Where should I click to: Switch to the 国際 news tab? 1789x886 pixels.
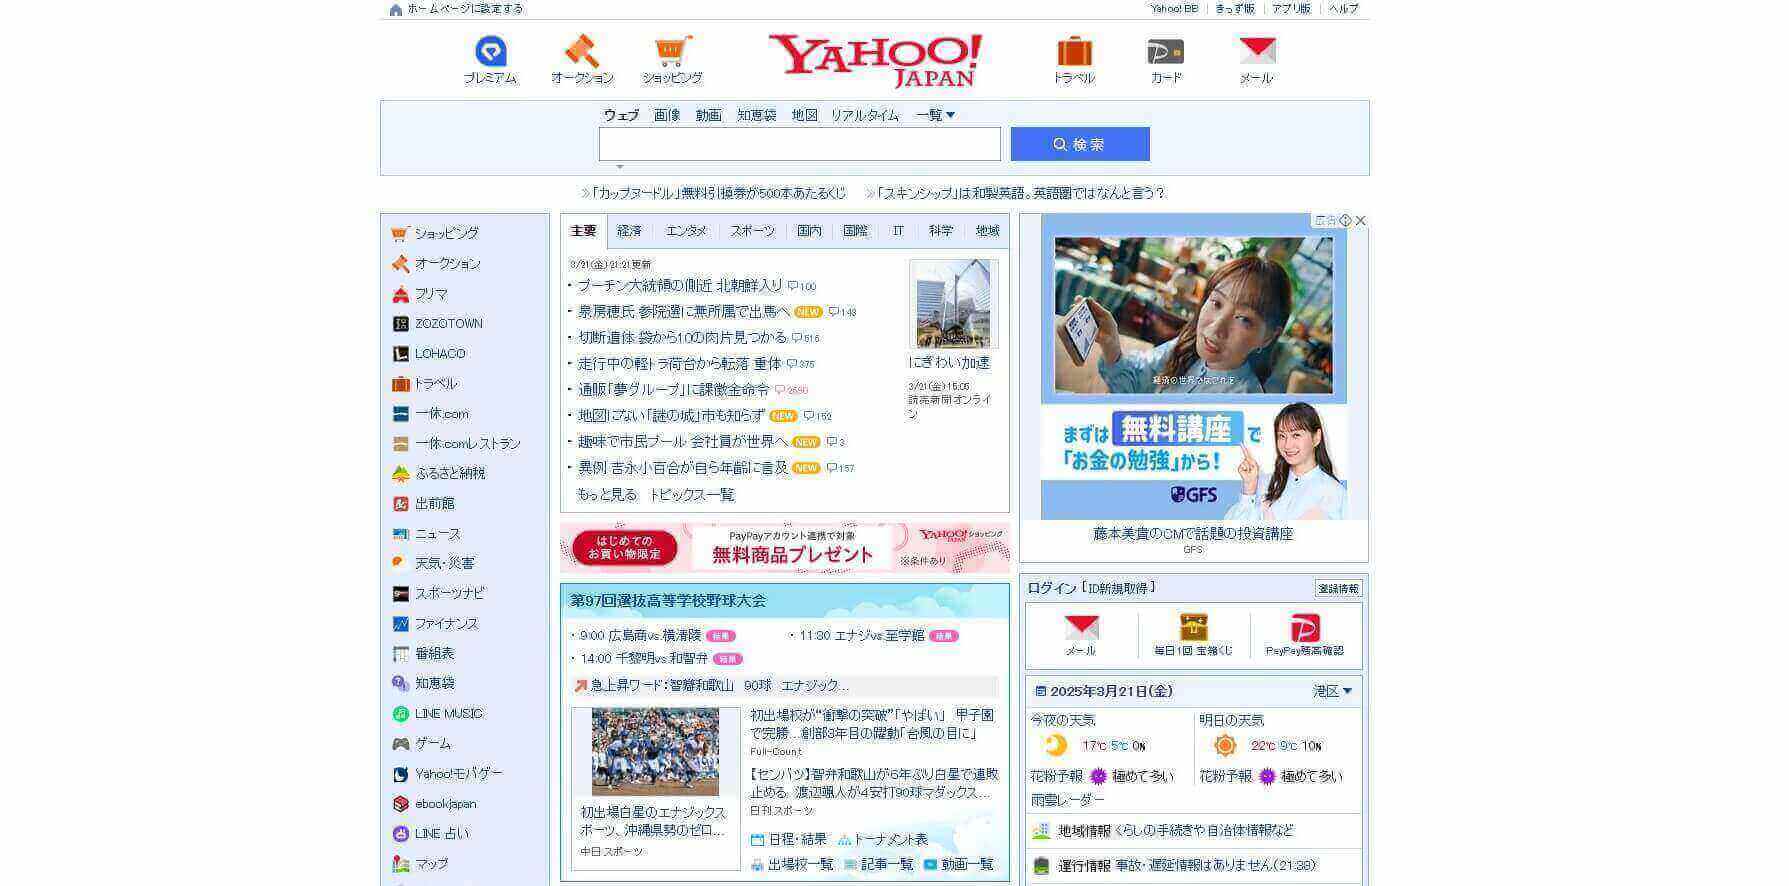(x=855, y=231)
